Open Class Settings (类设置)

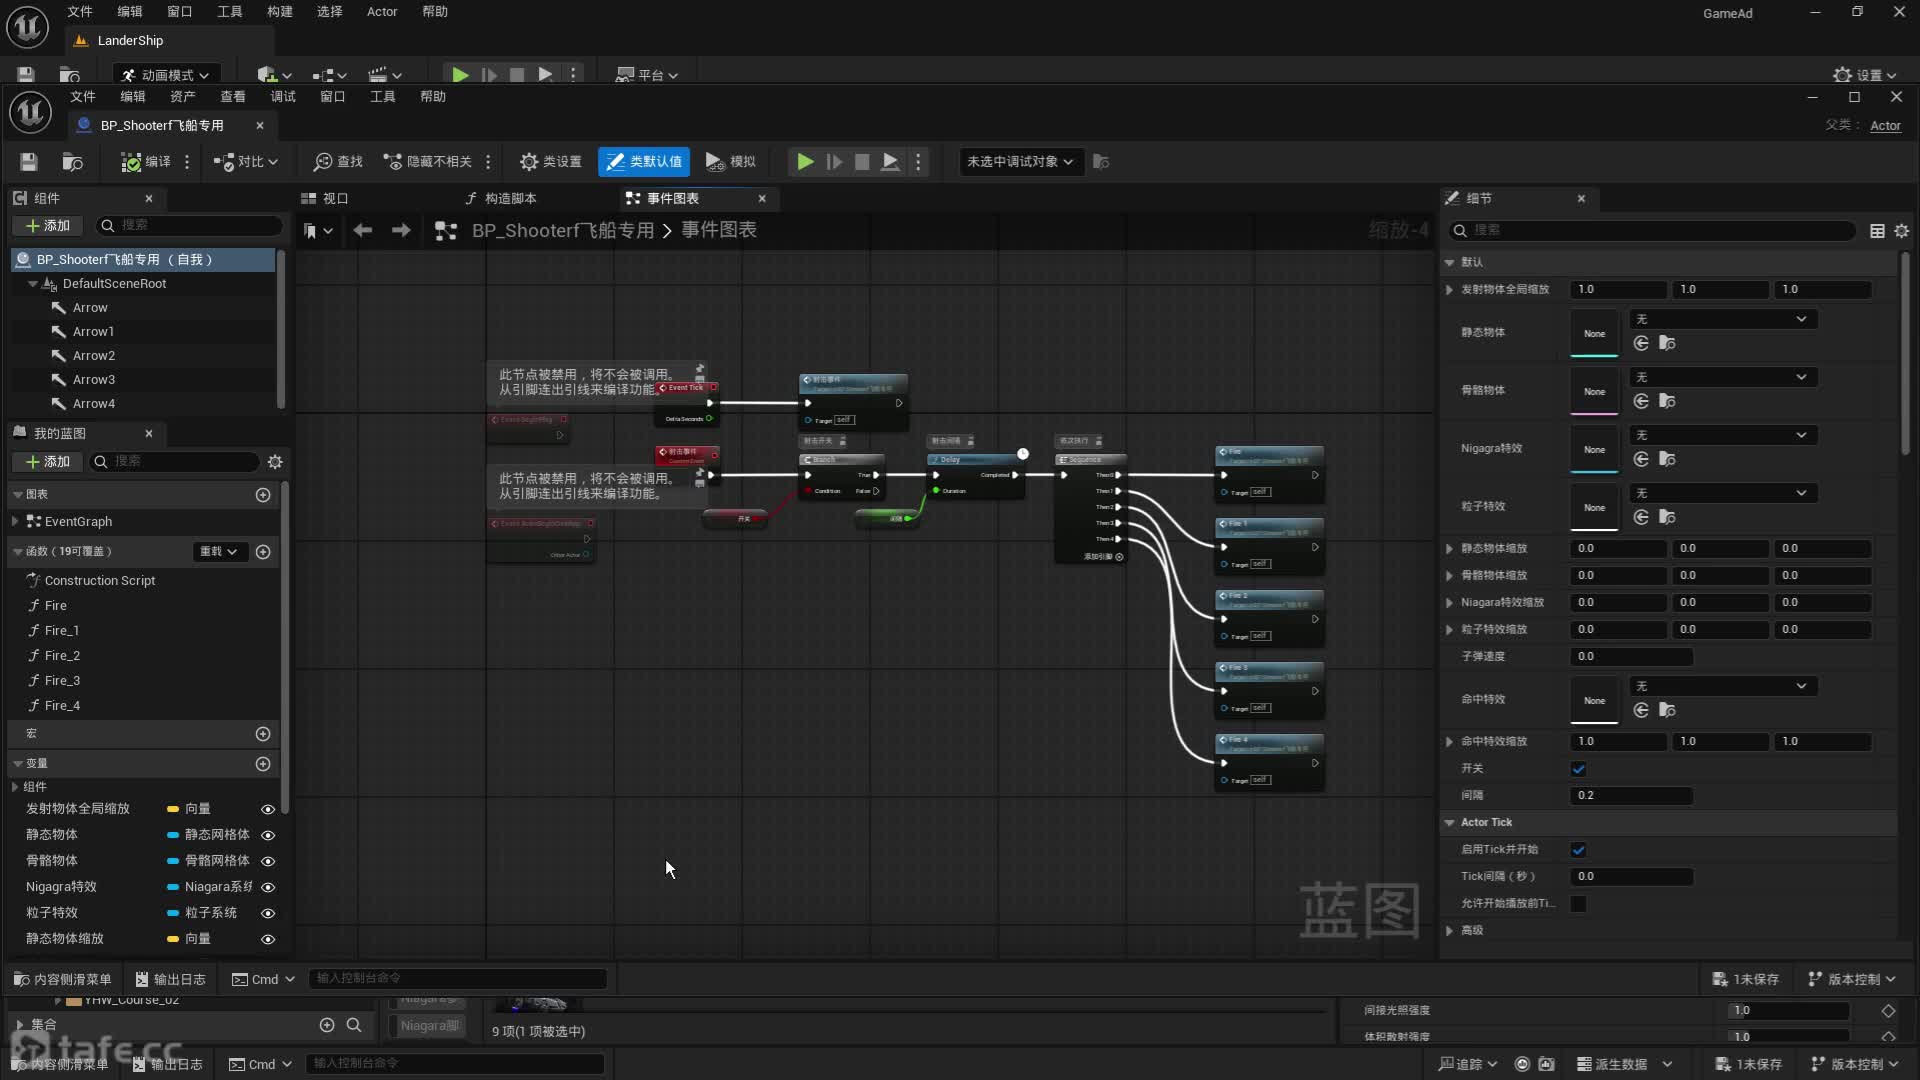550,162
